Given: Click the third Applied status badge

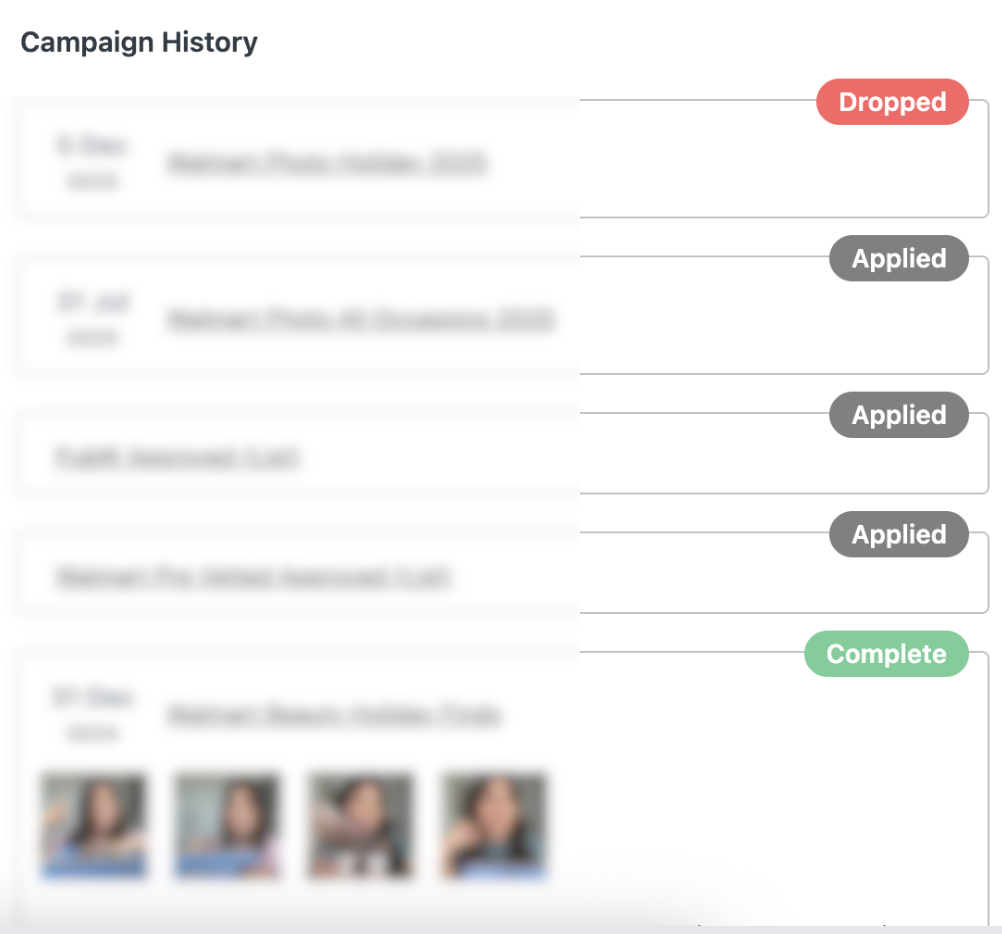Looking at the screenshot, I should click(x=898, y=534).
